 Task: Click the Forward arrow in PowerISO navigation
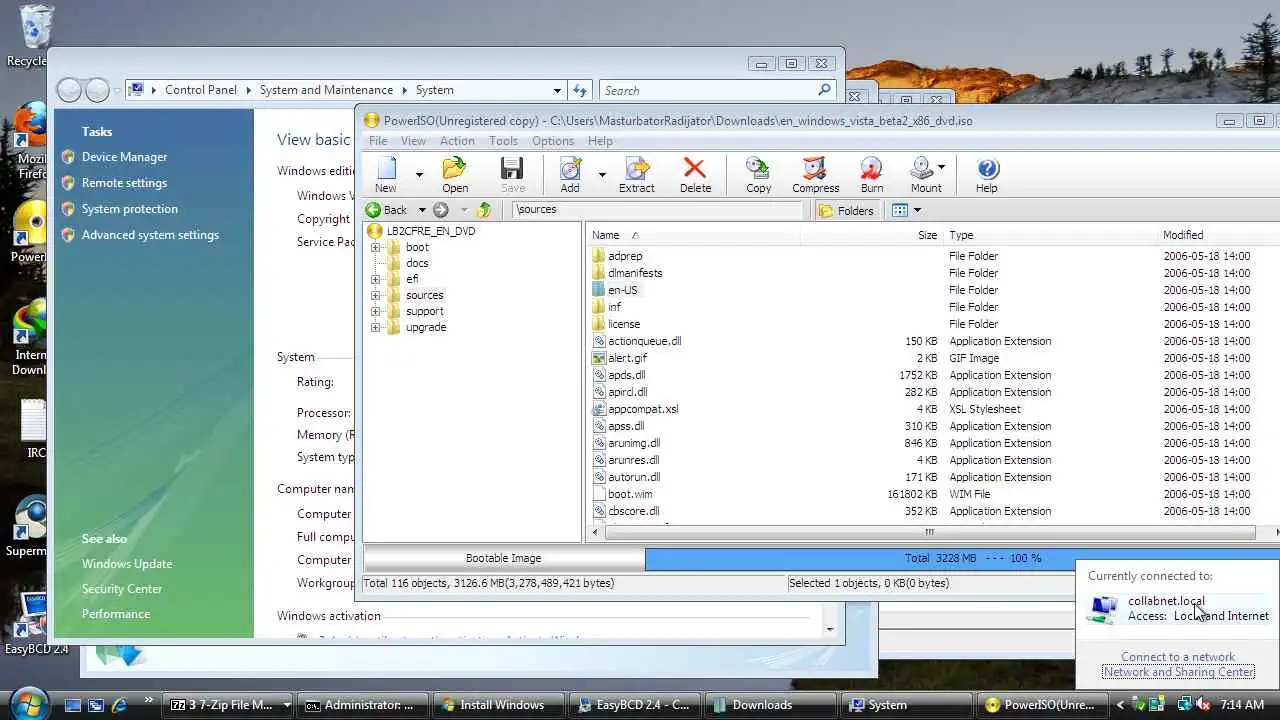(440, 210)
